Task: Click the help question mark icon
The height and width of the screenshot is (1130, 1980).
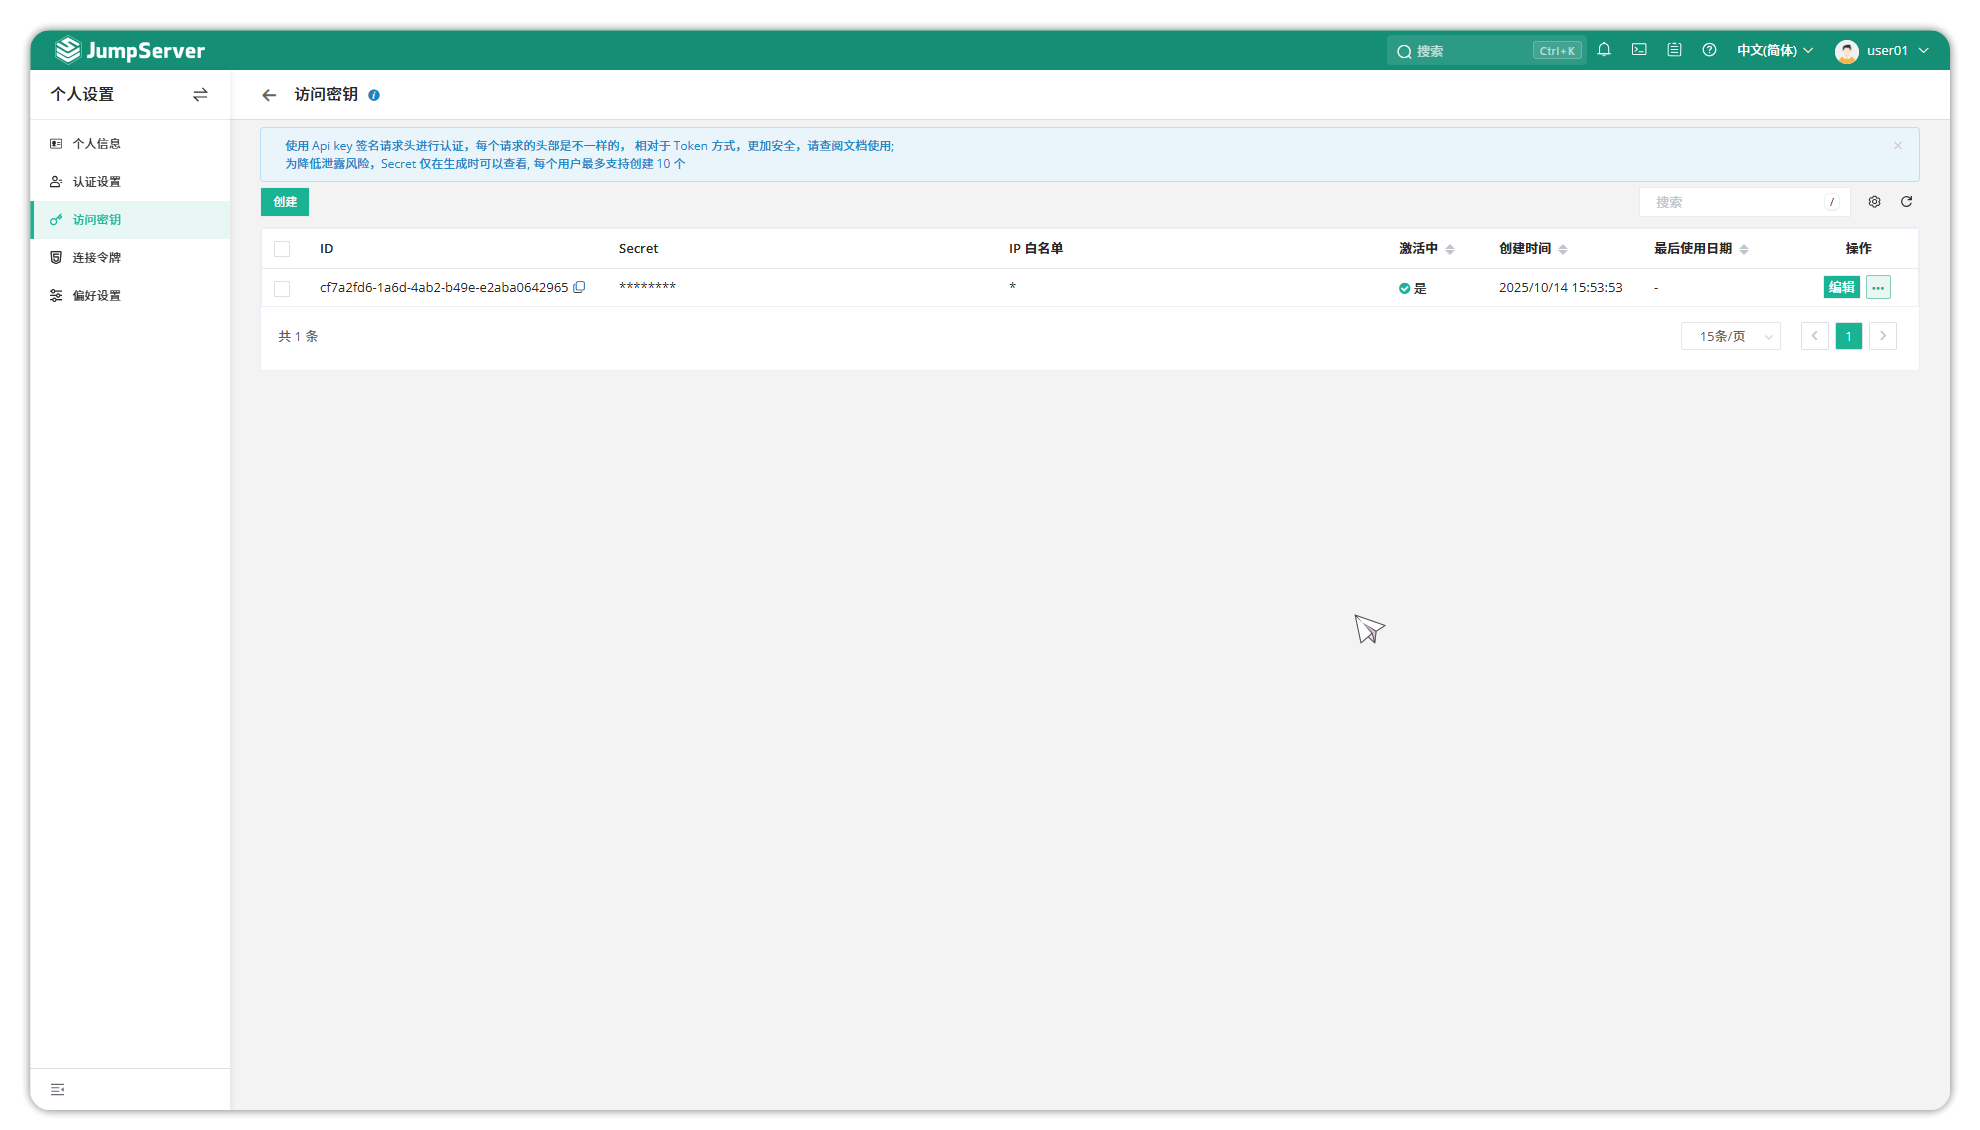Action: pyautogui.click(x=1709, y=50)
